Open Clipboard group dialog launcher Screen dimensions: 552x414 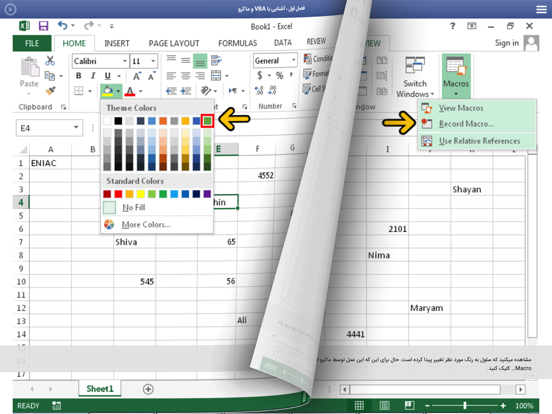point(63,107)
